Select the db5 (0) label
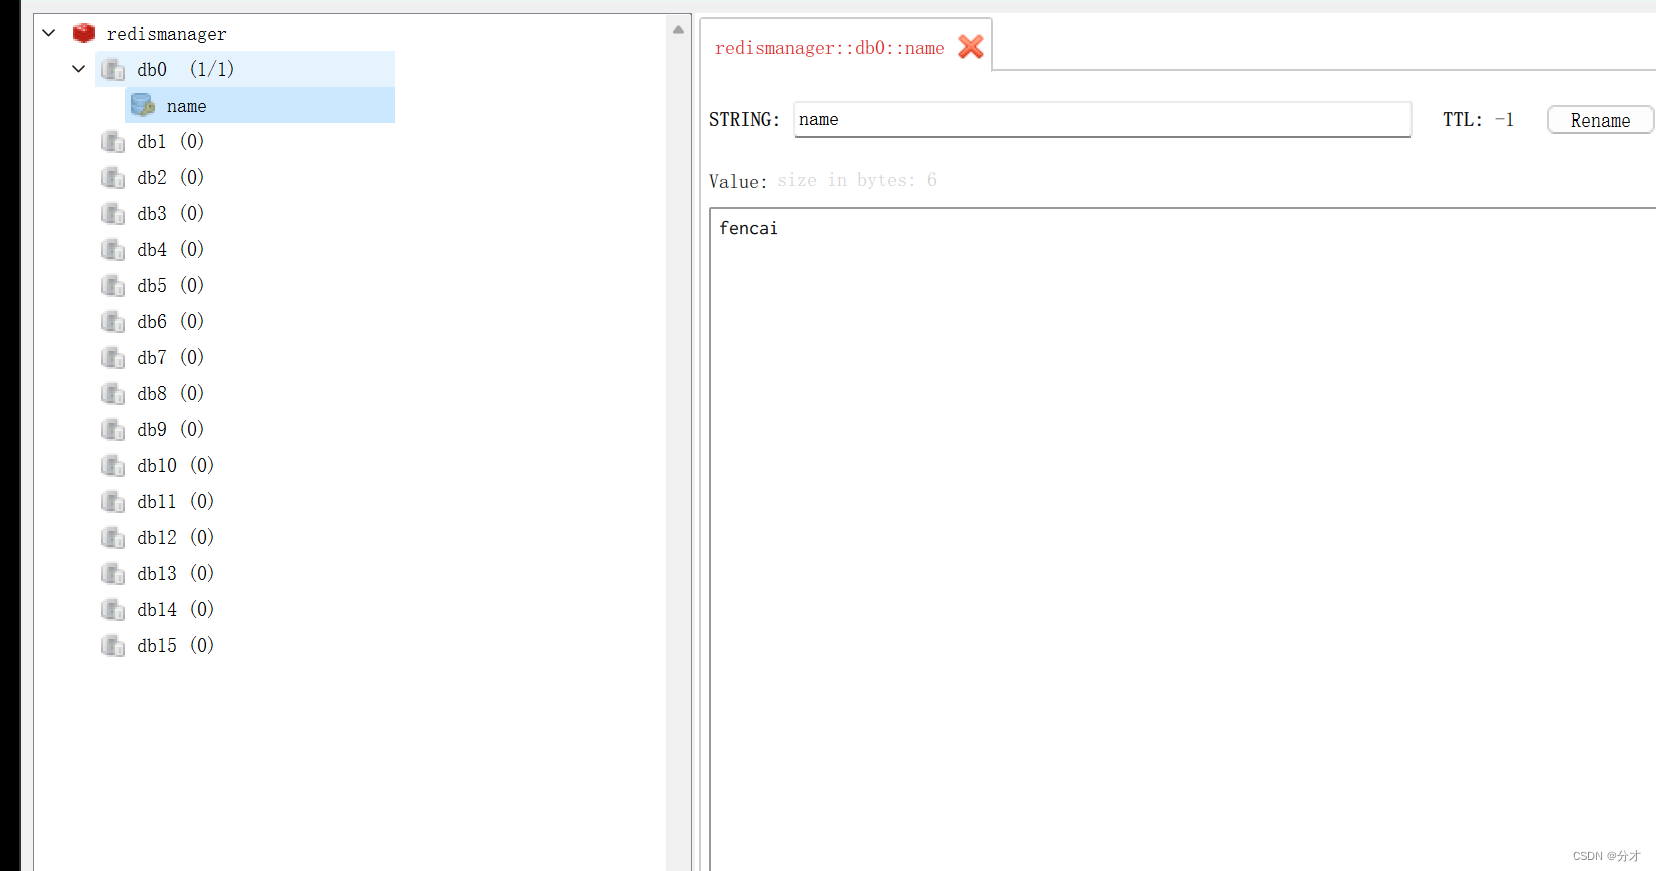 point(171,285)
